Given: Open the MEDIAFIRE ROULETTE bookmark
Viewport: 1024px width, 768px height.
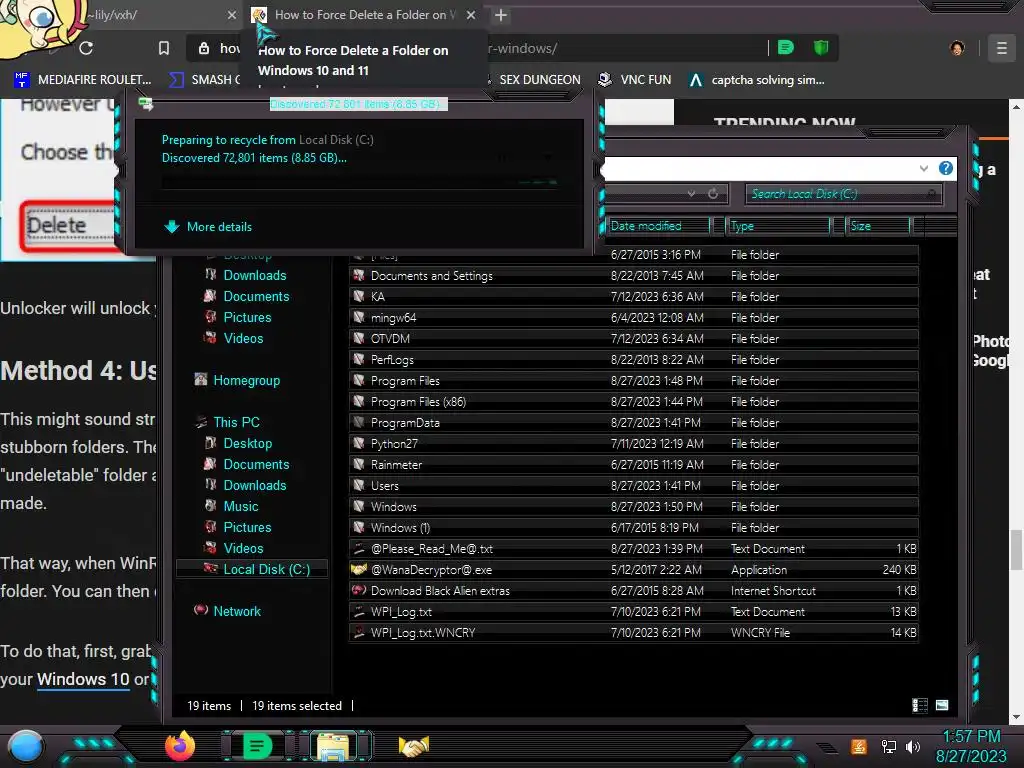Looking at the screenshot, I should [83, 80].
